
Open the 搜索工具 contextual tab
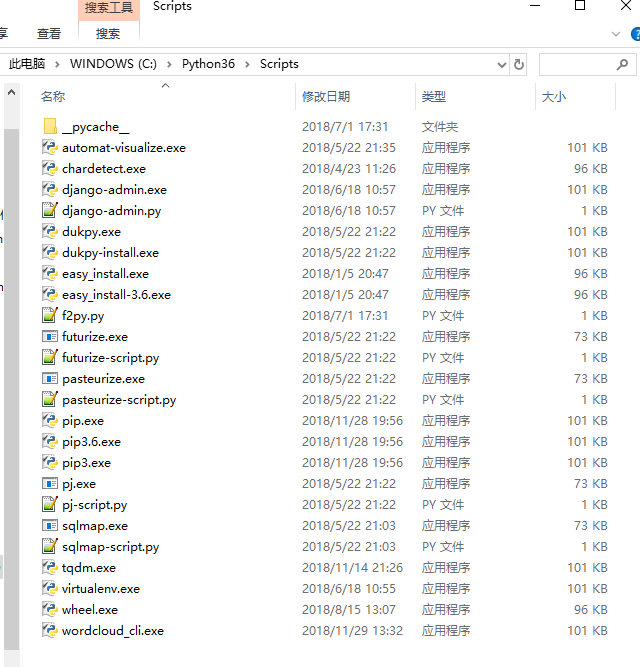click(x=108, y=8)
